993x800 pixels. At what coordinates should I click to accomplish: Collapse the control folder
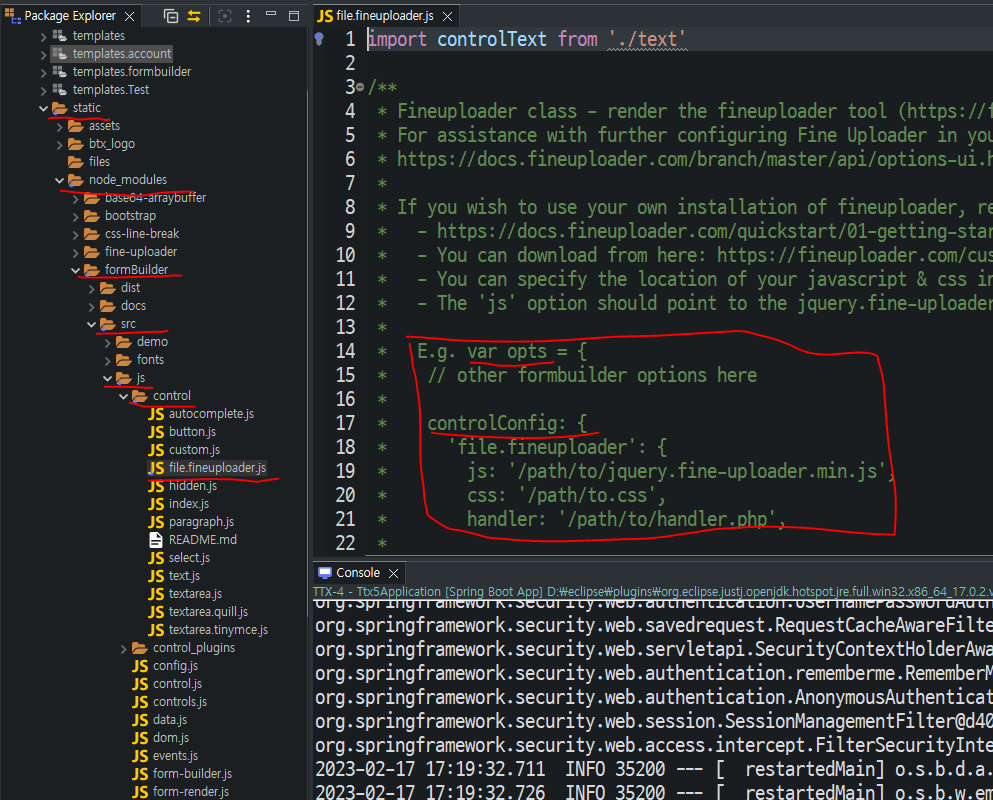(x=124, y=395)
